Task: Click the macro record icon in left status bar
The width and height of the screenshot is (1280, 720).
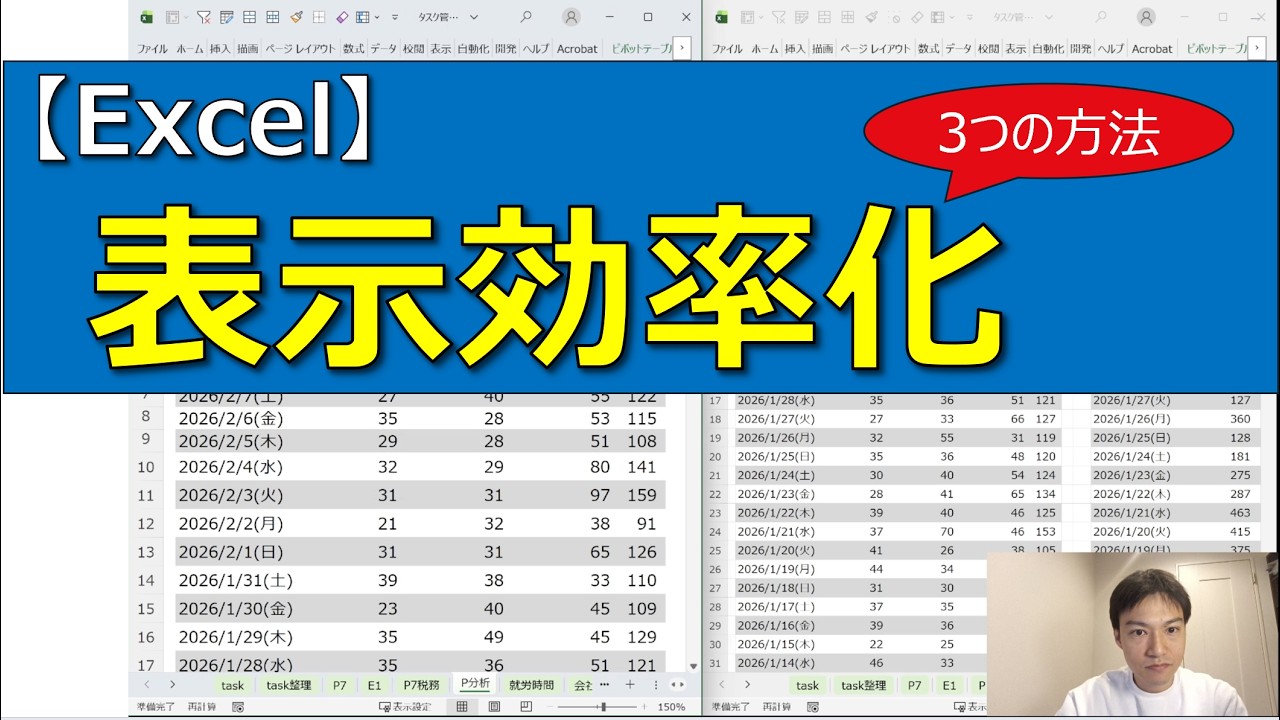Action: click(238, 707)
